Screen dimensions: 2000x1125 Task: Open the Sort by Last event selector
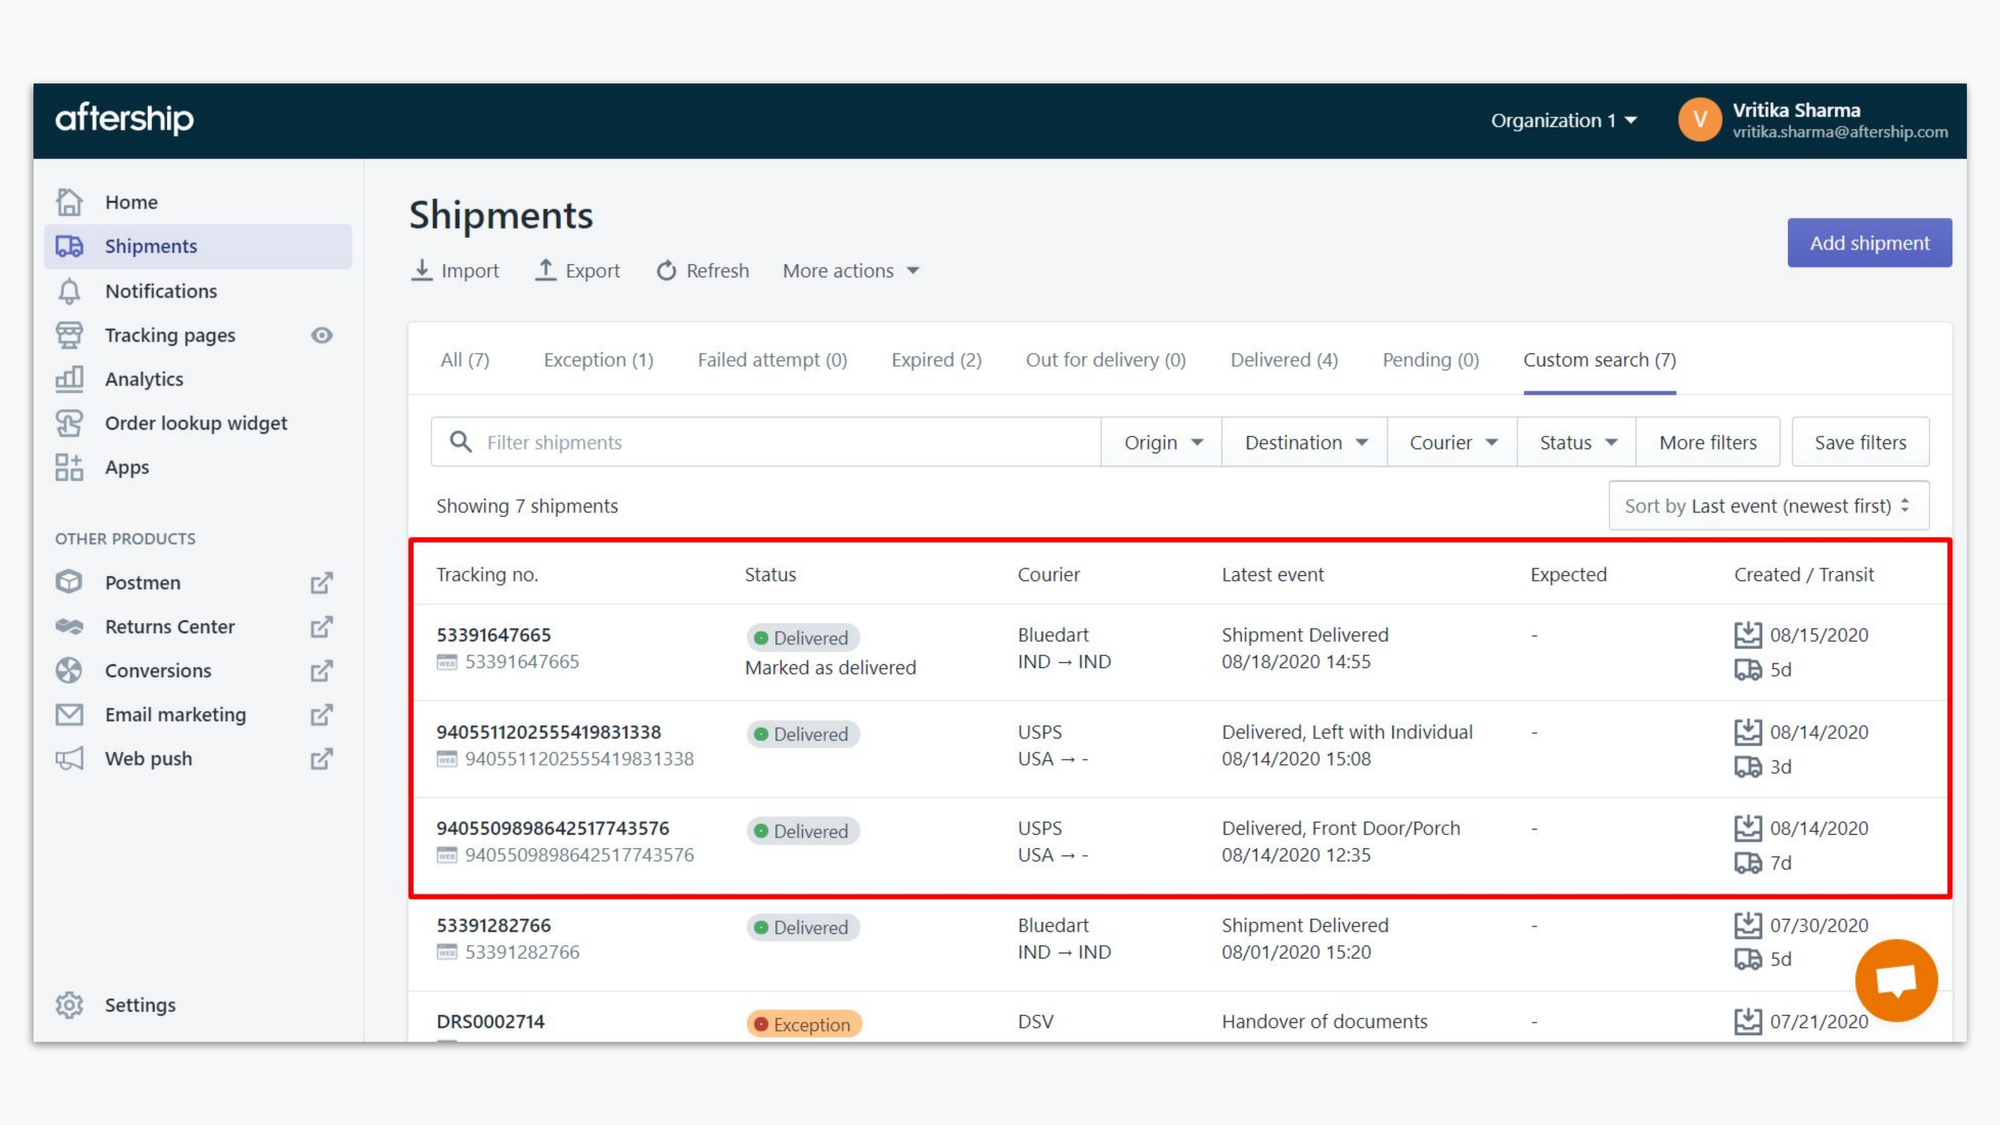(x=1767, y=506)
